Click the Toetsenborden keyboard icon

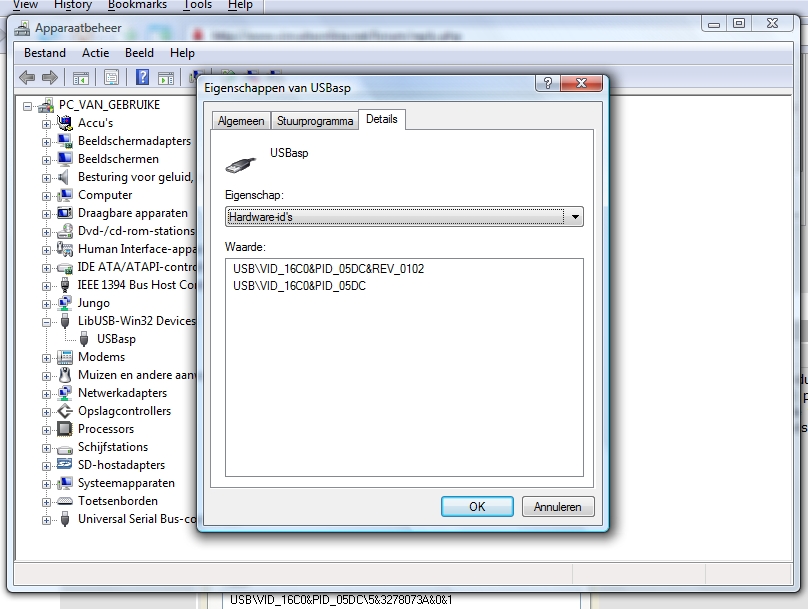(65, 501)
